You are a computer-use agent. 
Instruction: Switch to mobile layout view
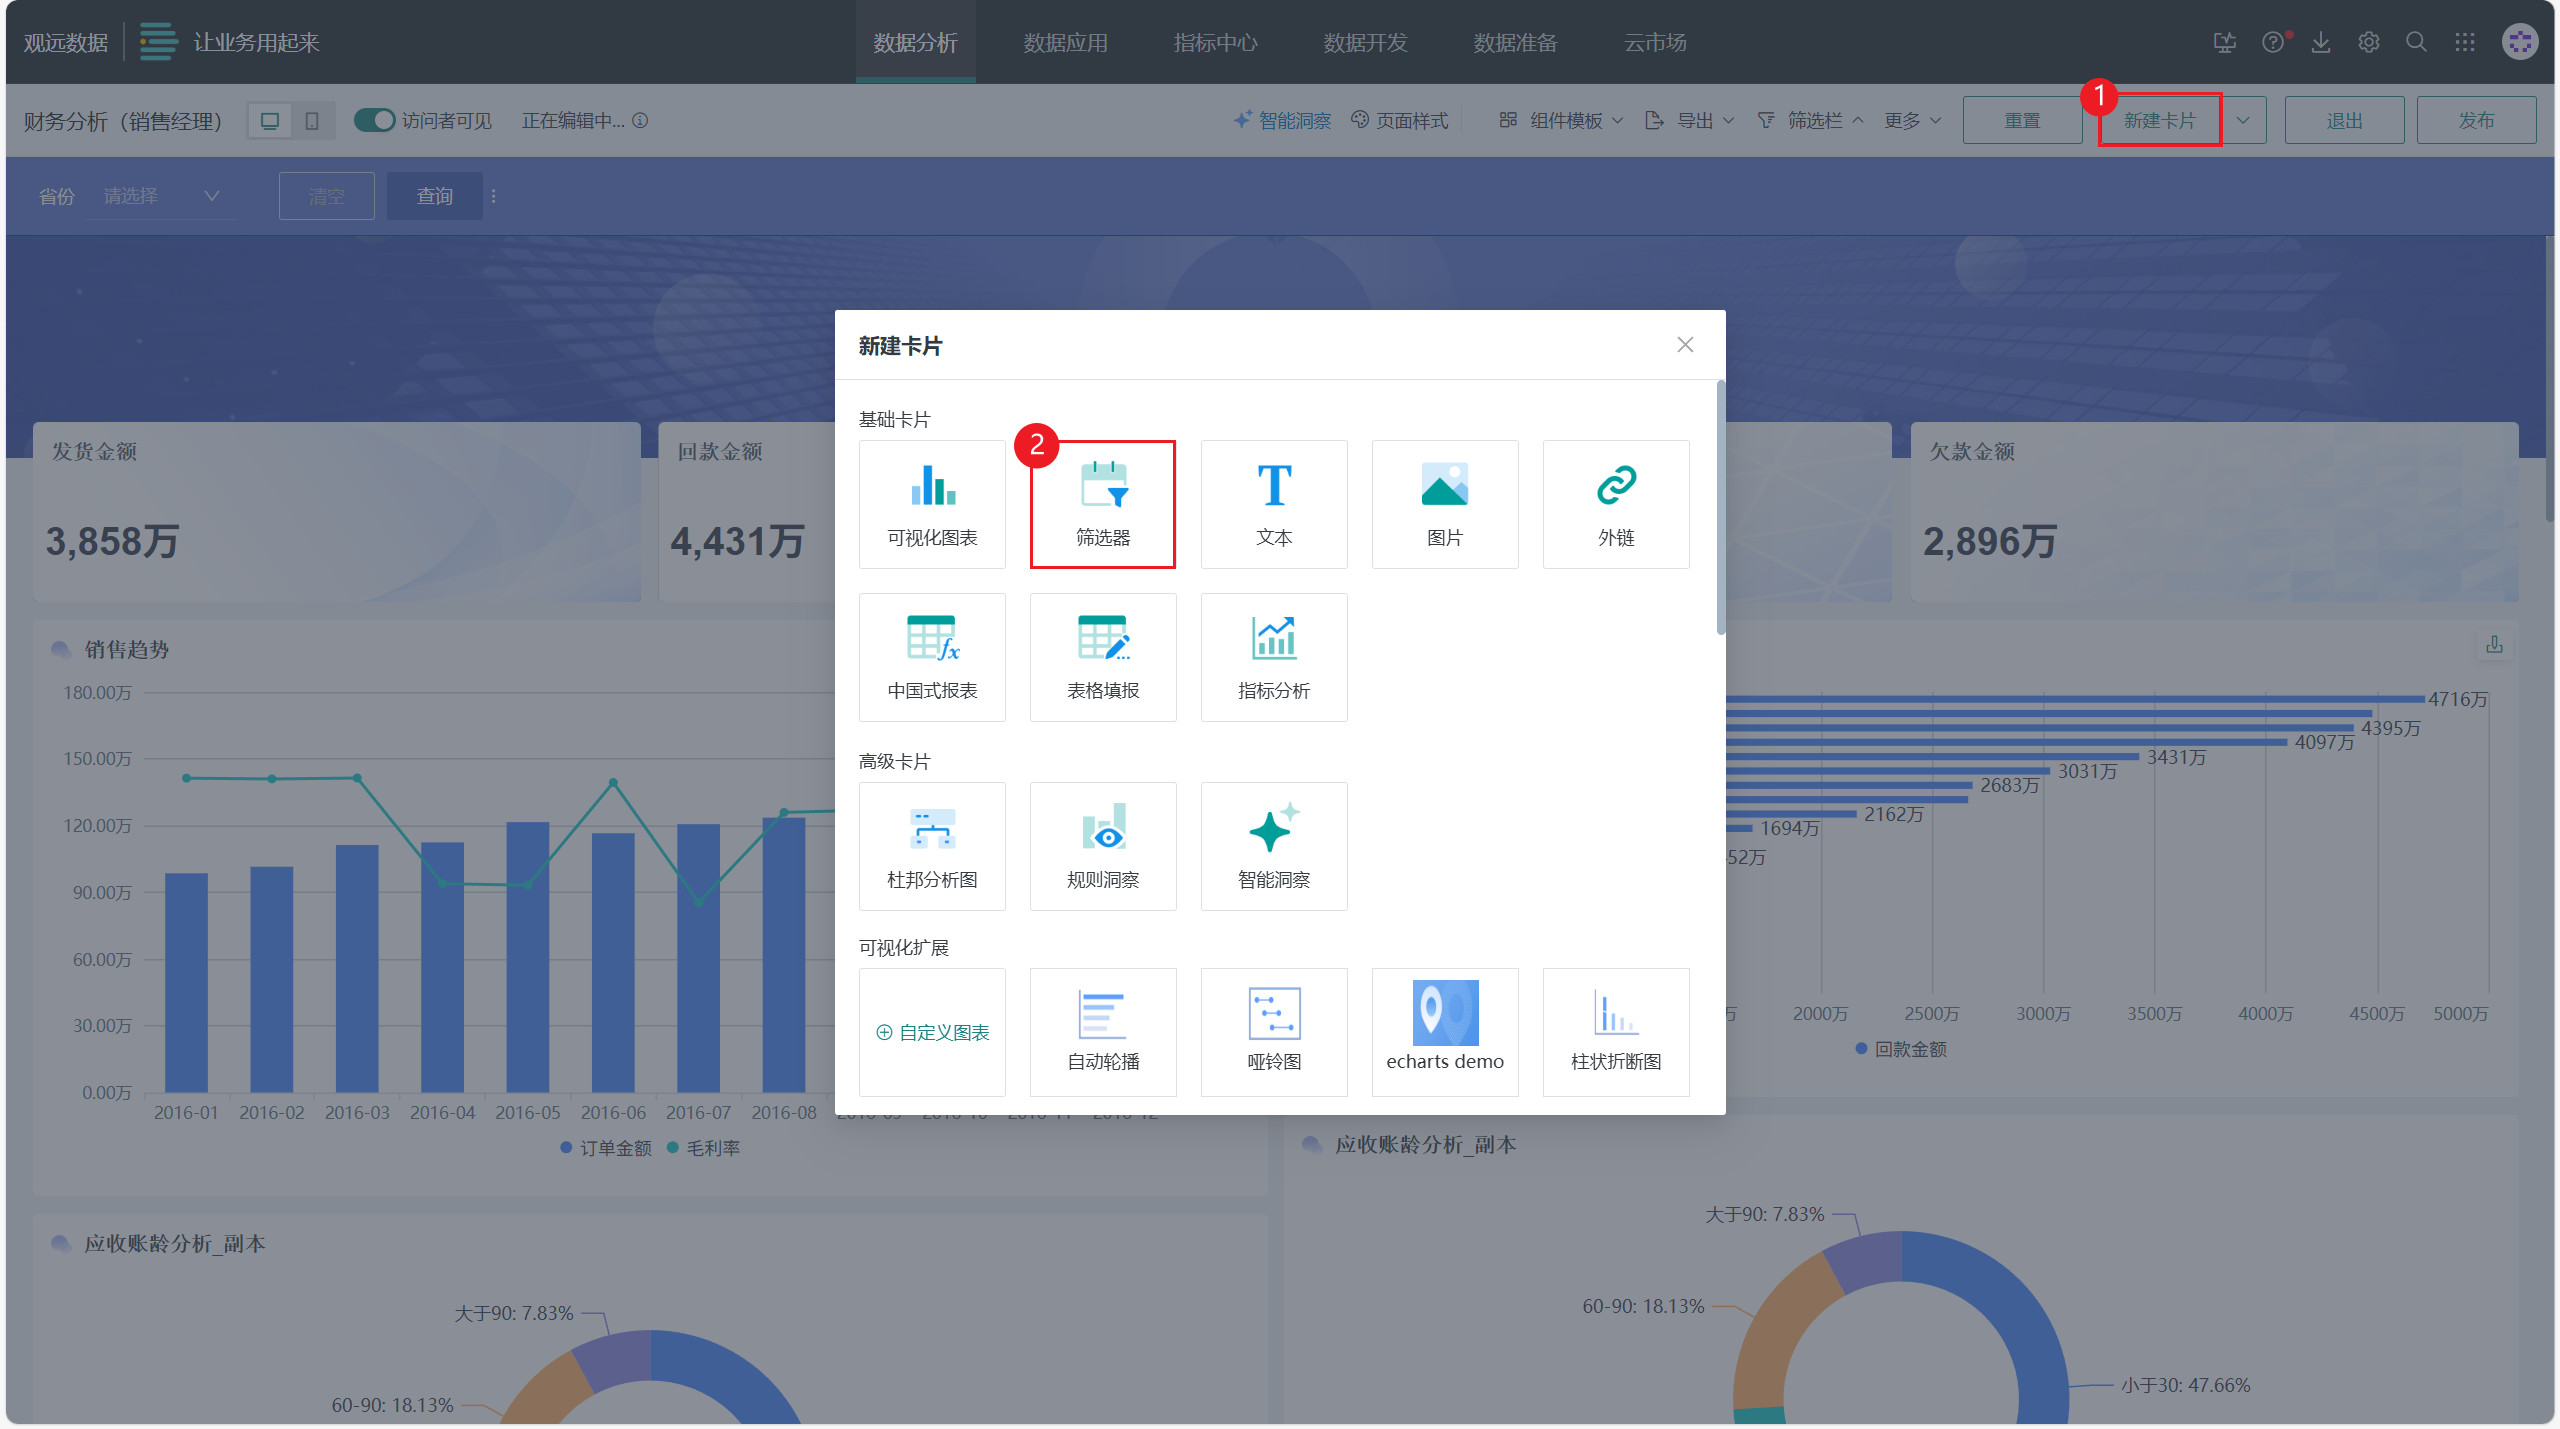pyautogui.click(x=312, y=120)
